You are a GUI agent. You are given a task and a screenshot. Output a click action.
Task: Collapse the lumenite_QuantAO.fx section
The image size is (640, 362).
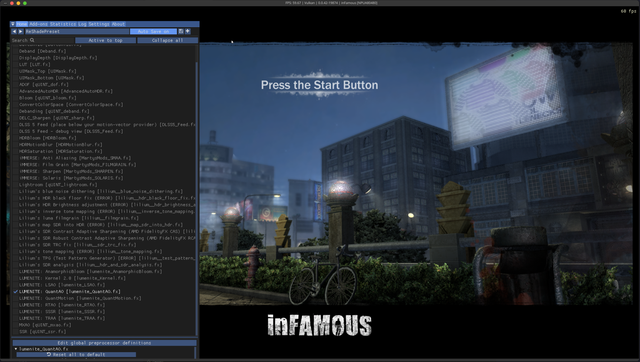16,349
